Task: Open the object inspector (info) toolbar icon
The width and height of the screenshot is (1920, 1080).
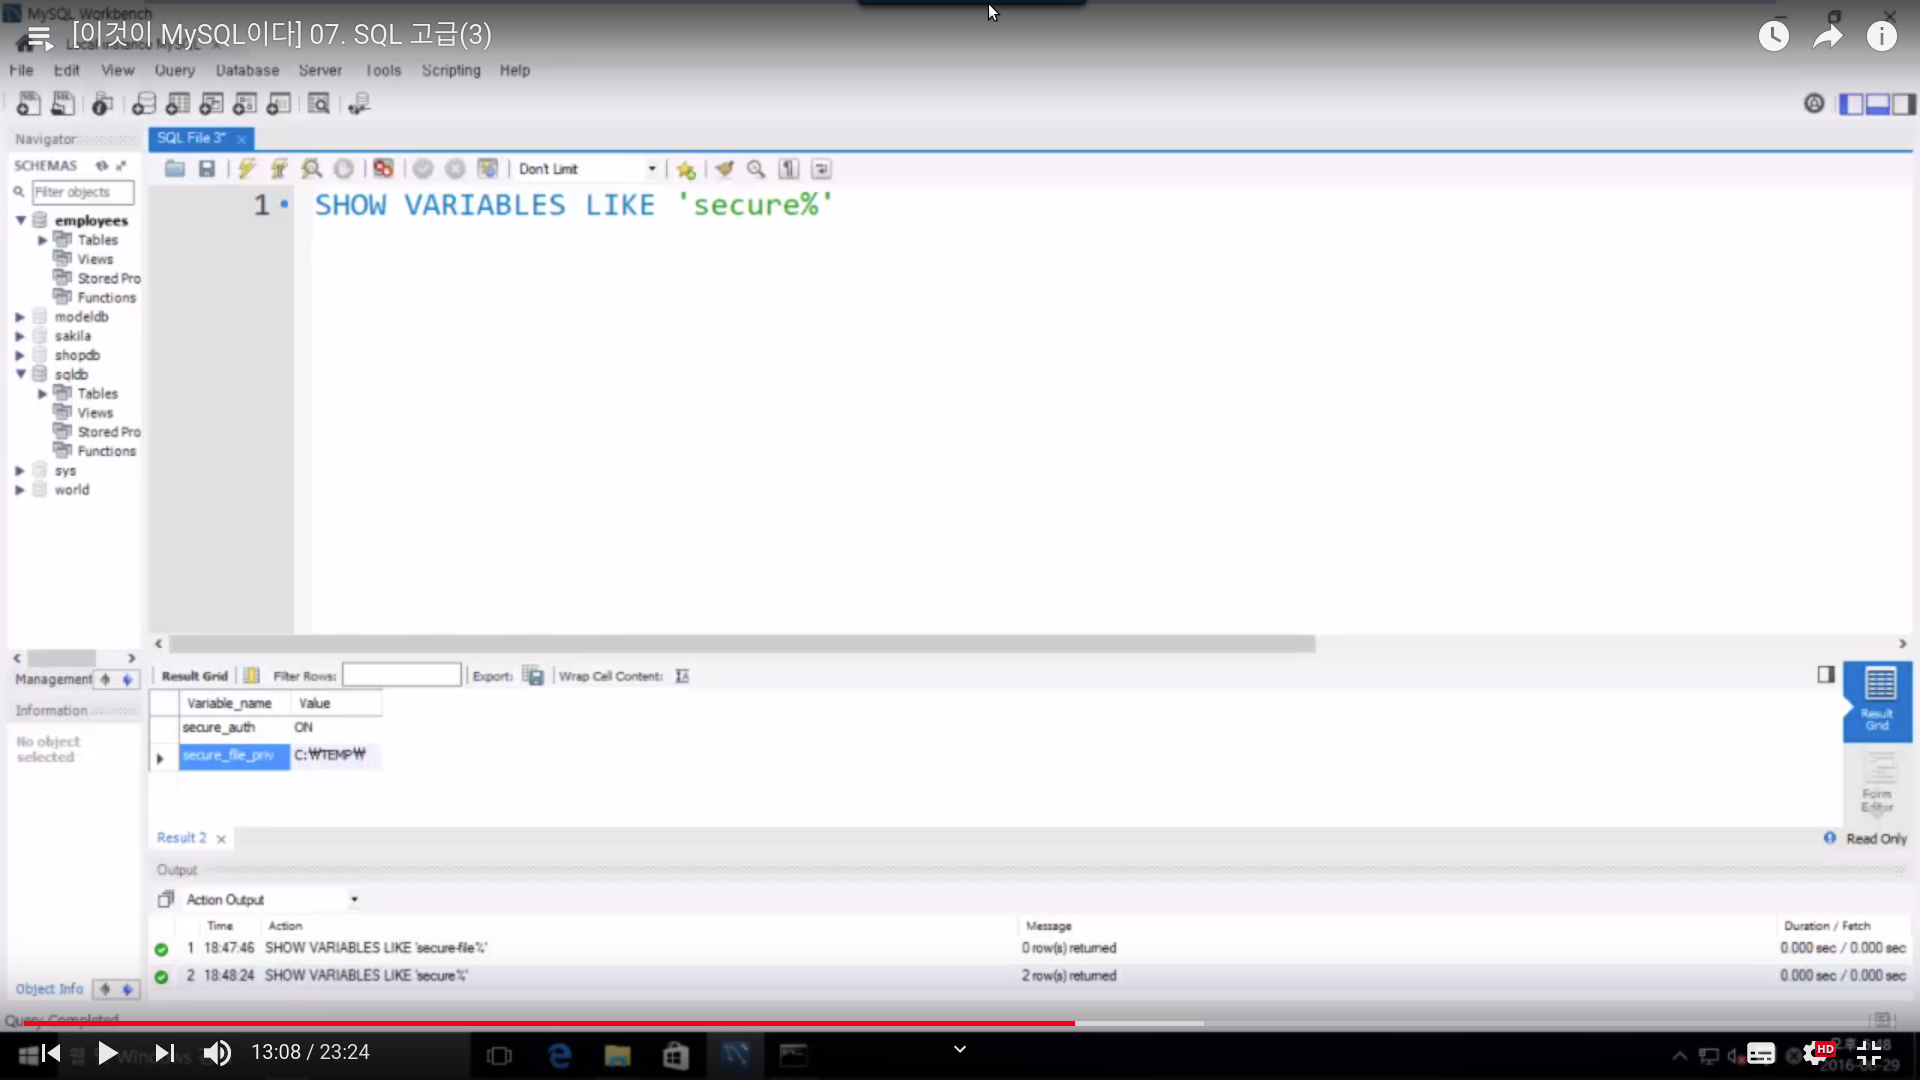Action: click(102, 103)
